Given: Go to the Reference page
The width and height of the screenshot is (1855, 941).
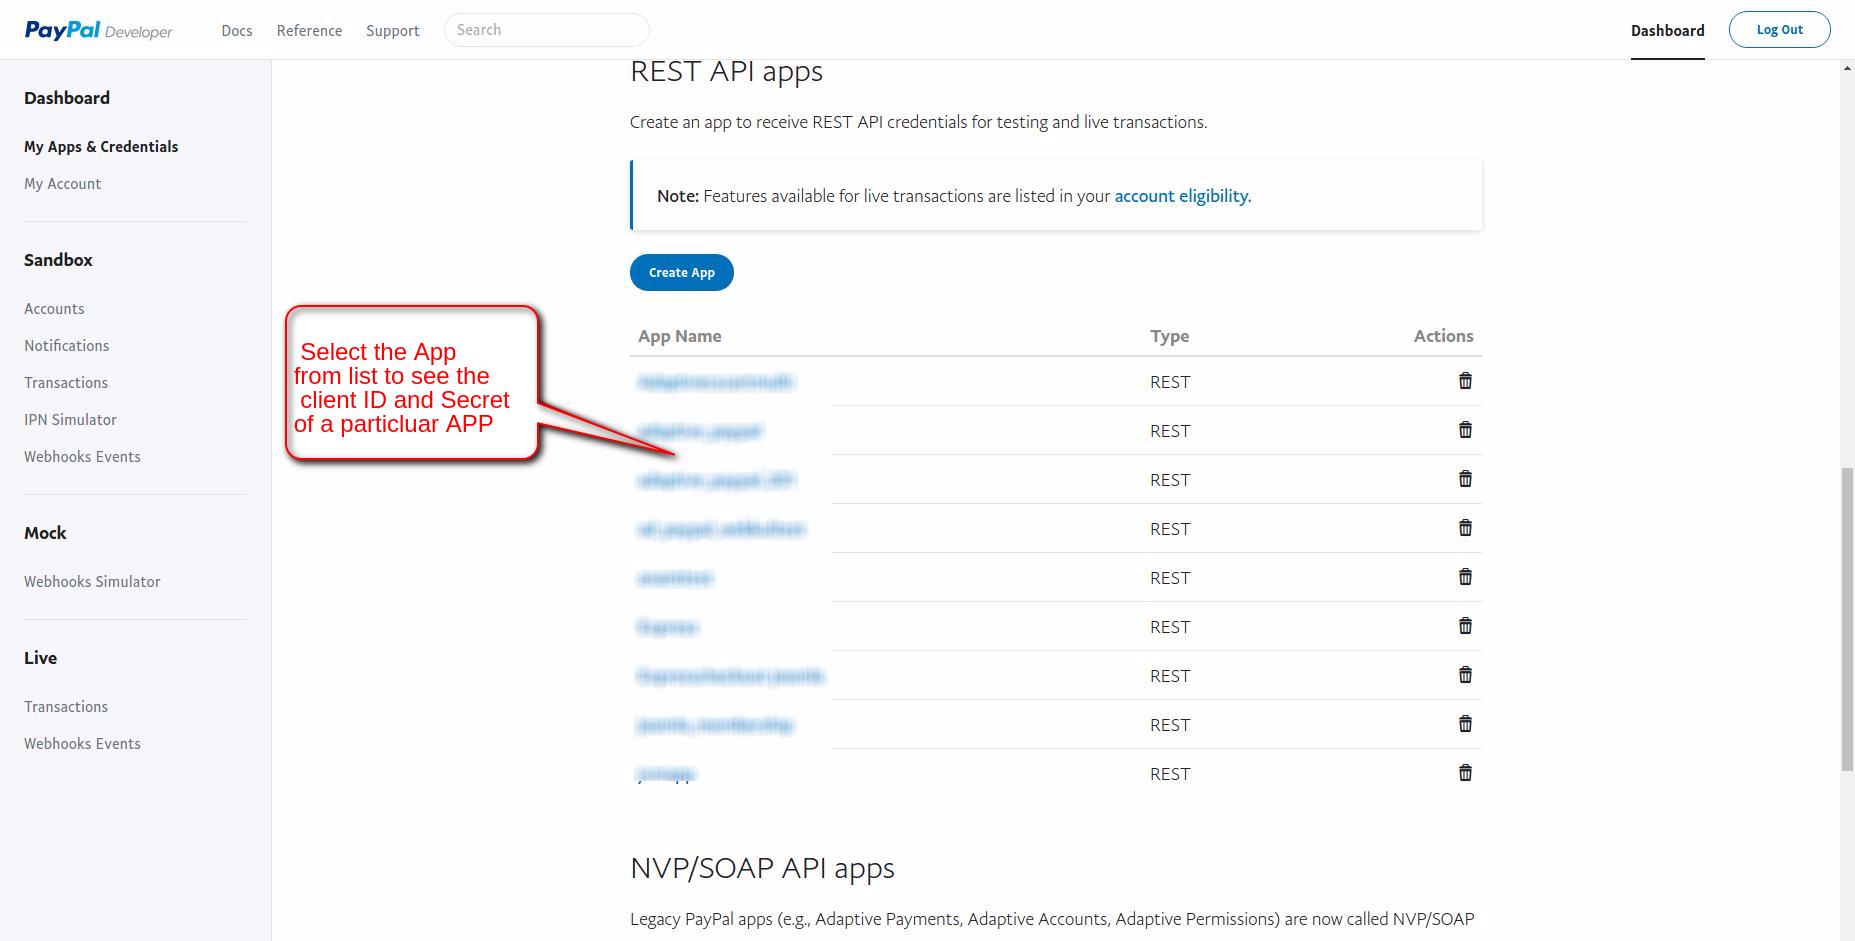Looking at the screenshot, I should pos(309,30).
